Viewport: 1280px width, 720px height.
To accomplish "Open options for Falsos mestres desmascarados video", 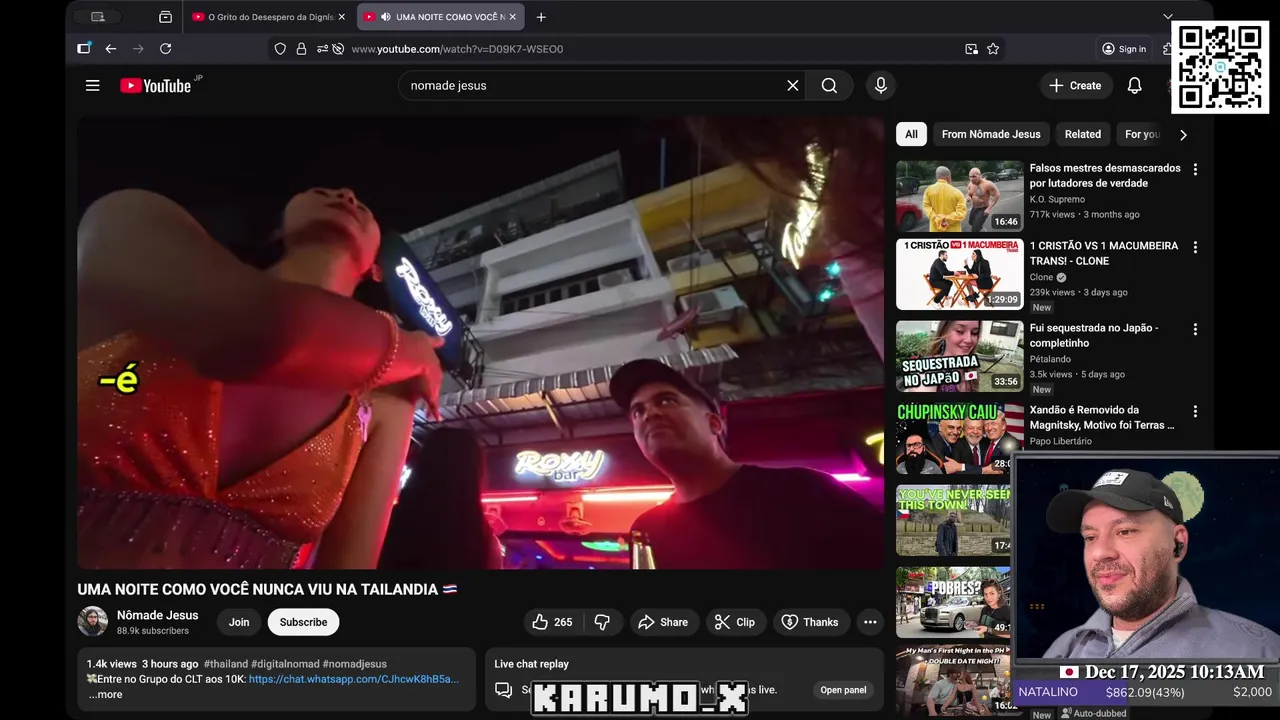I will point(1195,170).
